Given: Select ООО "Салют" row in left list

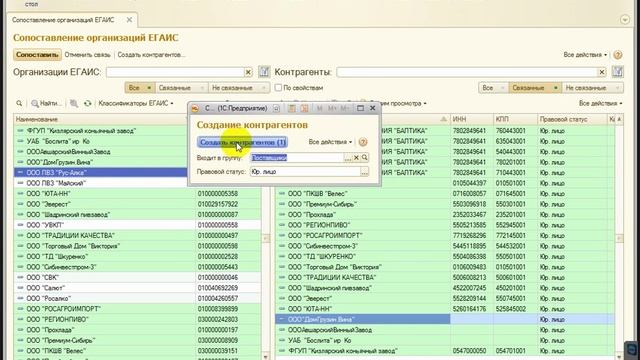Looking at the screenshot, I should coord(137,288).
